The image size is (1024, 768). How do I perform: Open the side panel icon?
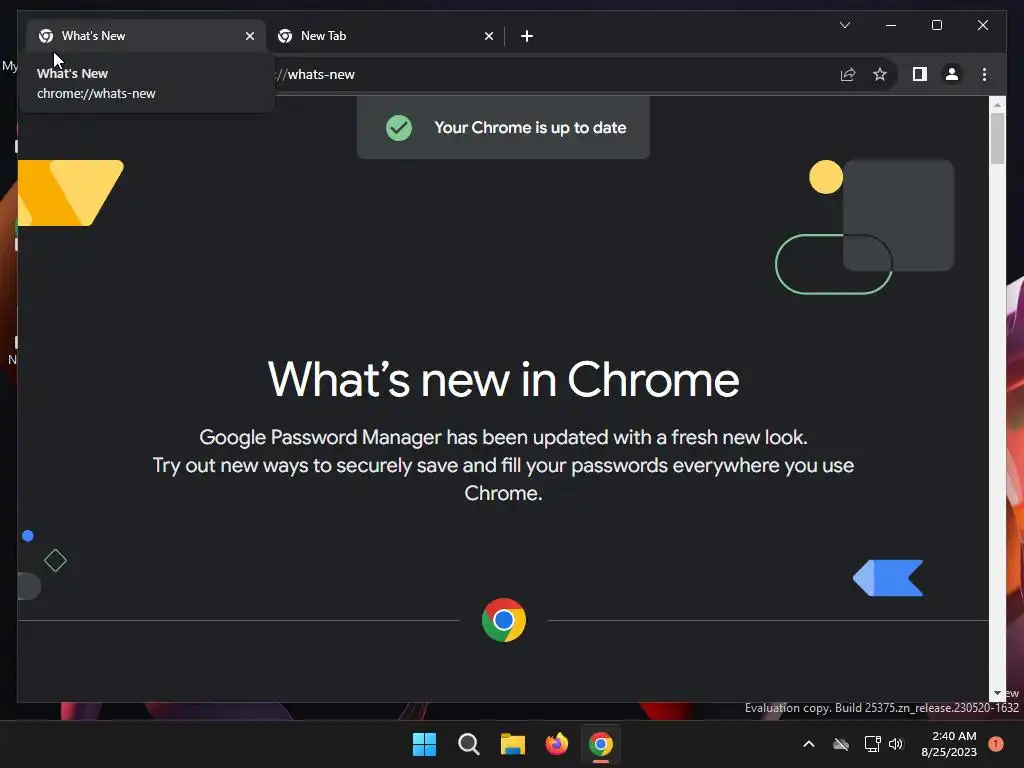tap(920, 74)
